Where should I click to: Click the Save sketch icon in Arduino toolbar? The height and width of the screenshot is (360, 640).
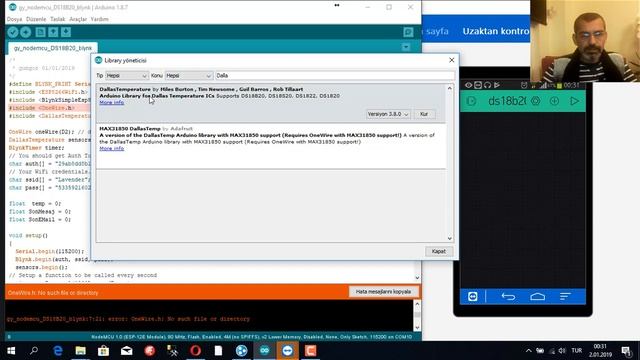click(x=66, y=32)
